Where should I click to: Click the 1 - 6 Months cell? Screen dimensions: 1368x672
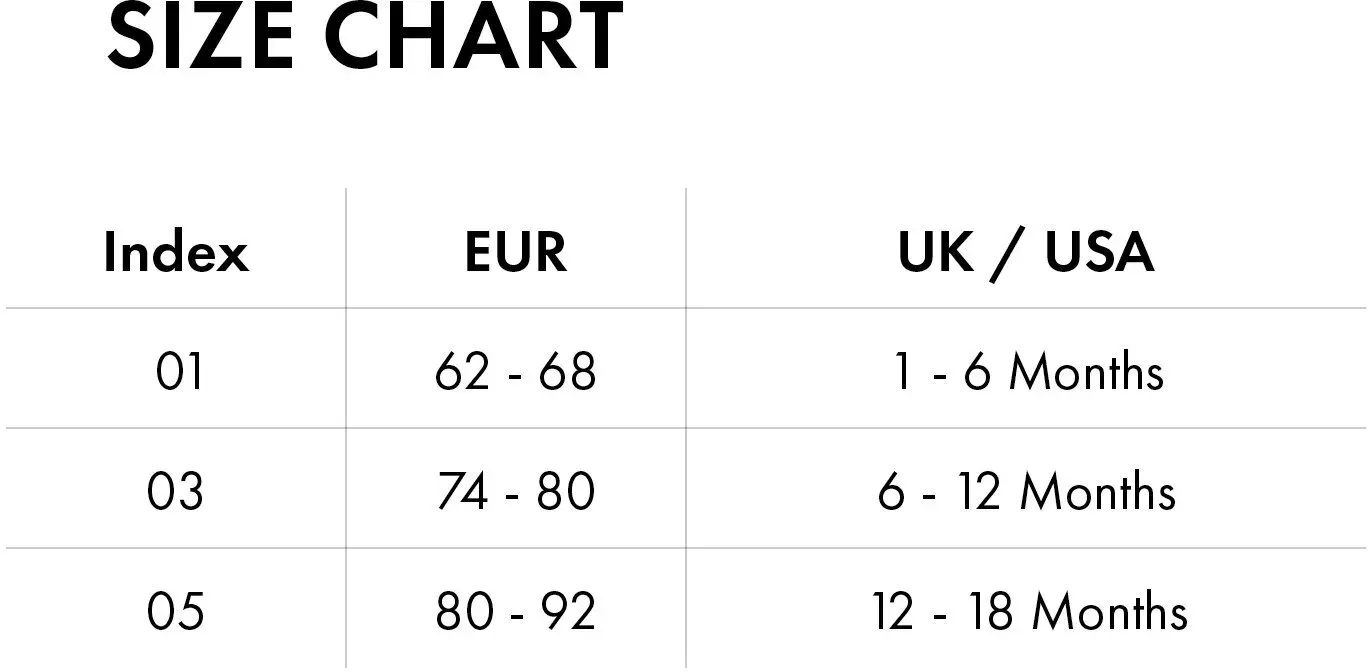(1028, 372)
